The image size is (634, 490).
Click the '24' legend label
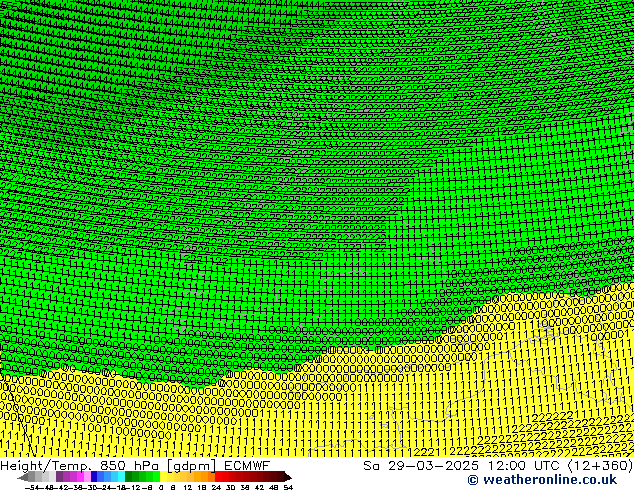coord(216,487)
